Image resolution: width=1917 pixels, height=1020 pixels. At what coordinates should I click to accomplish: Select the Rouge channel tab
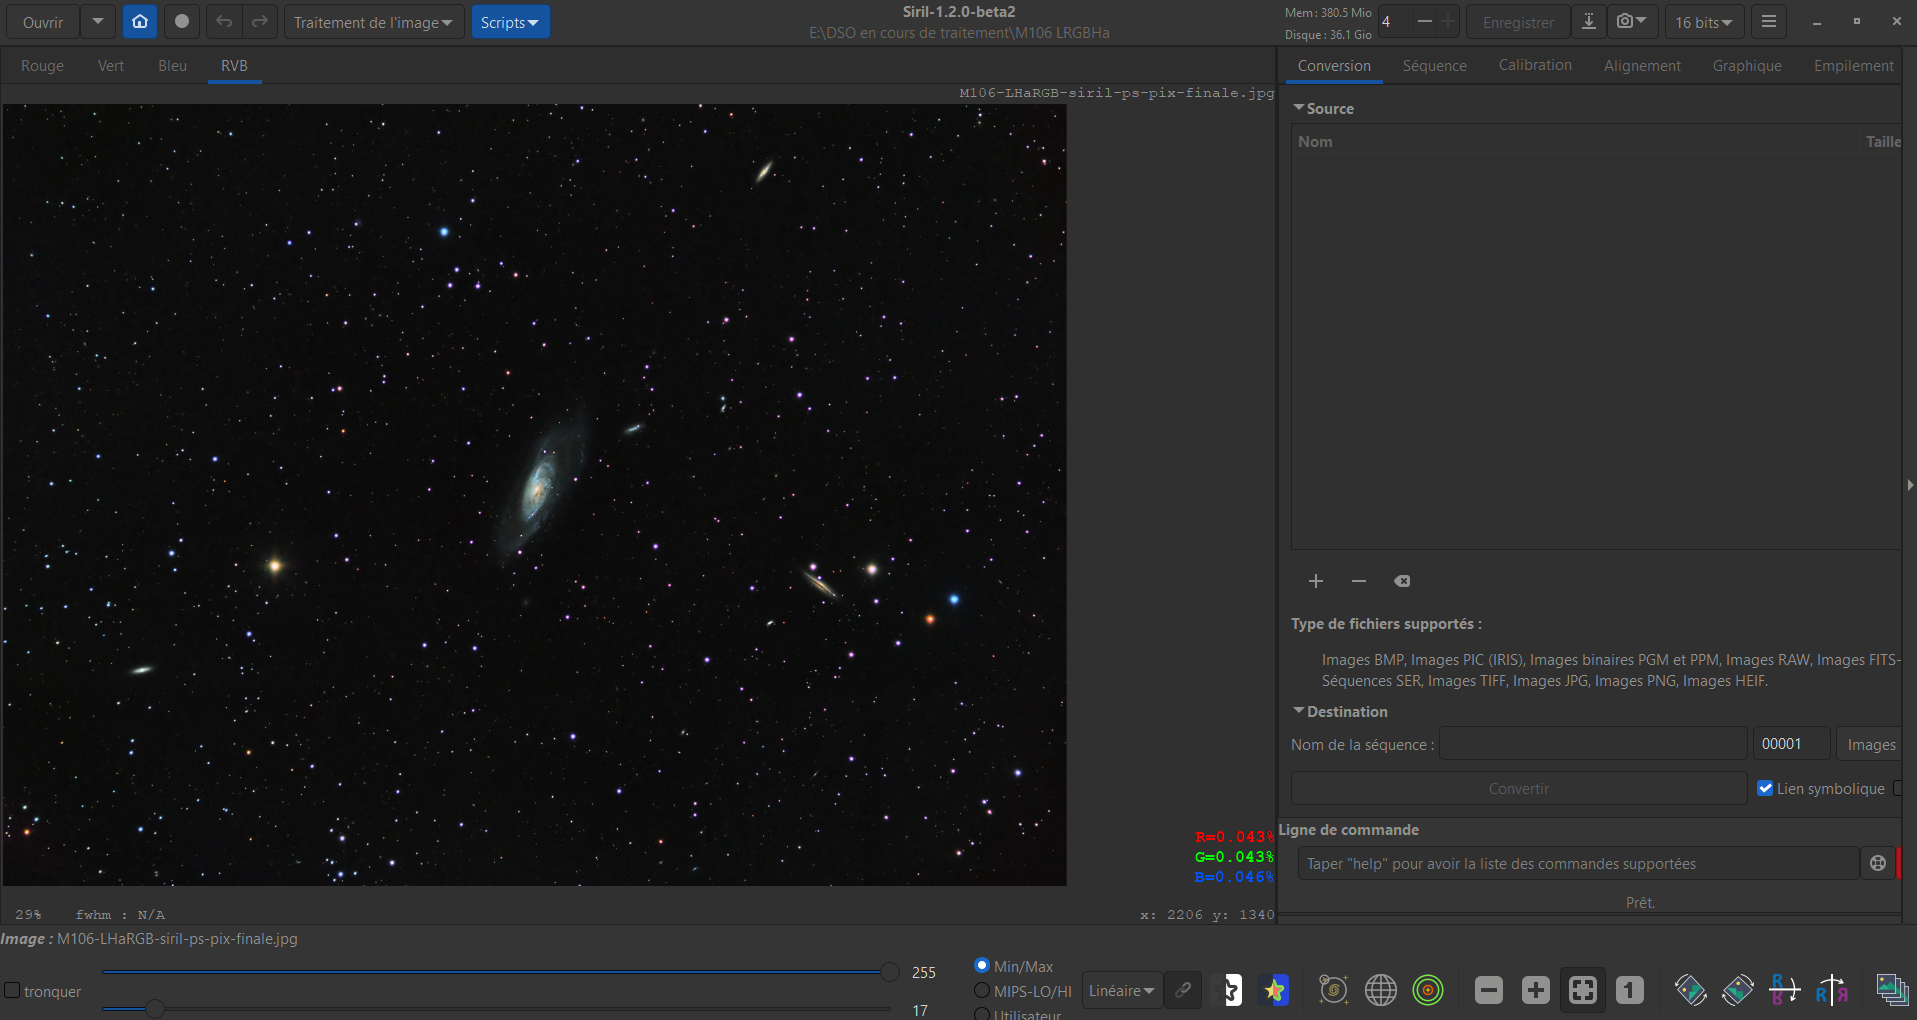(x=42, y=66)
